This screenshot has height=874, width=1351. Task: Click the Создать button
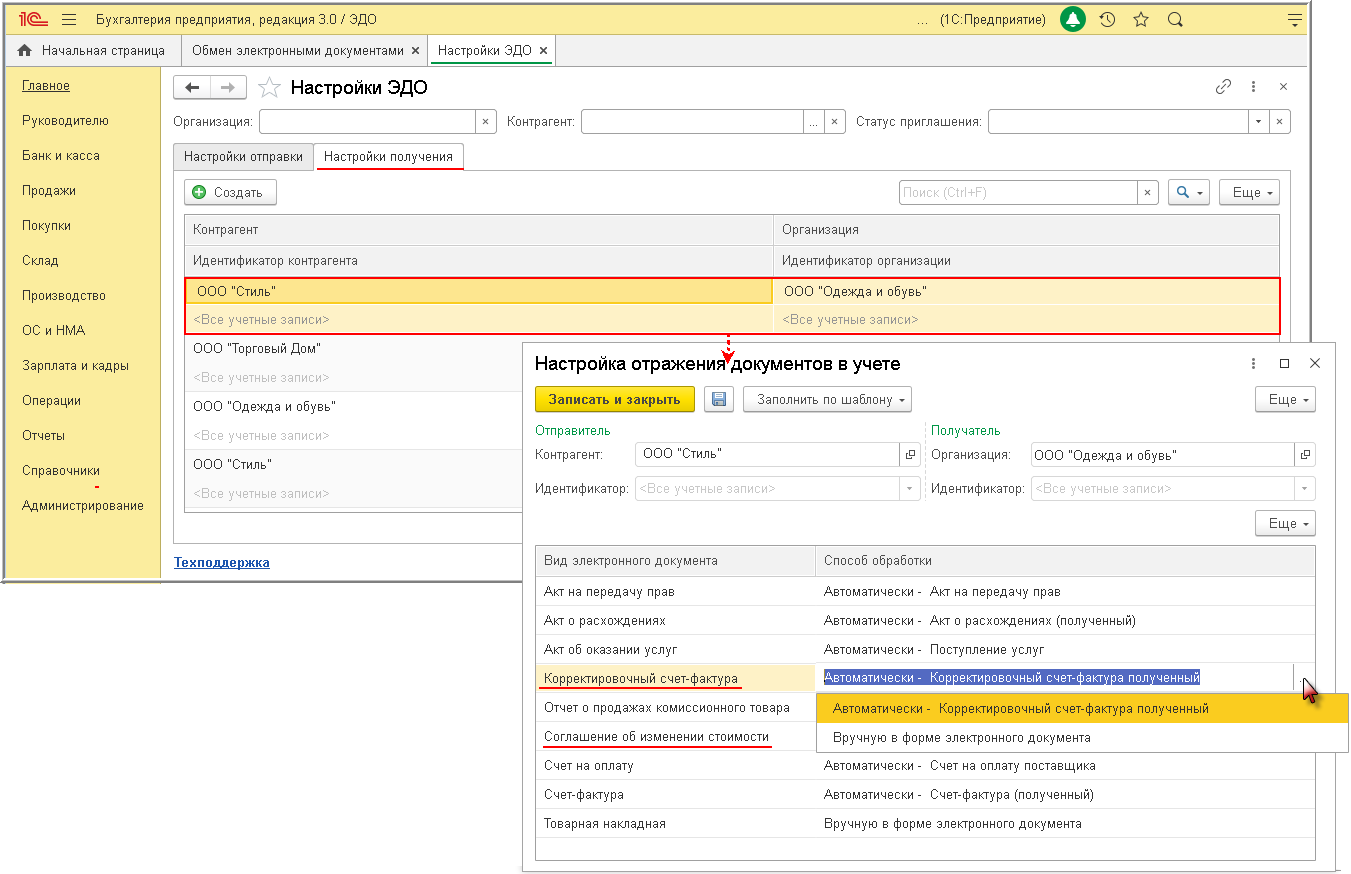click(230, 192)
